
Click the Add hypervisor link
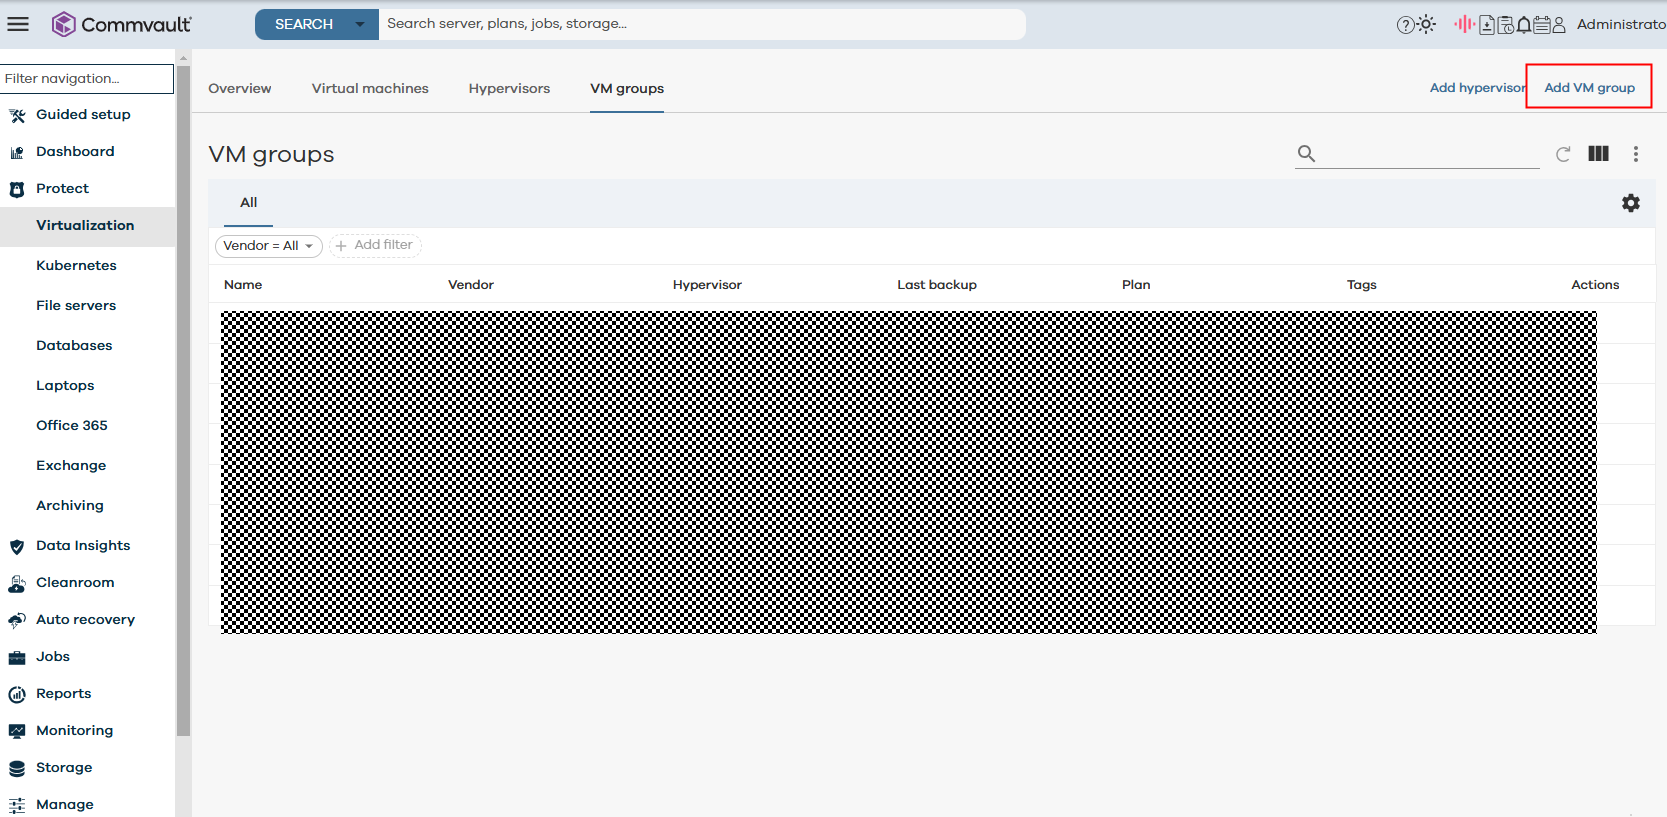(1476, 88)
